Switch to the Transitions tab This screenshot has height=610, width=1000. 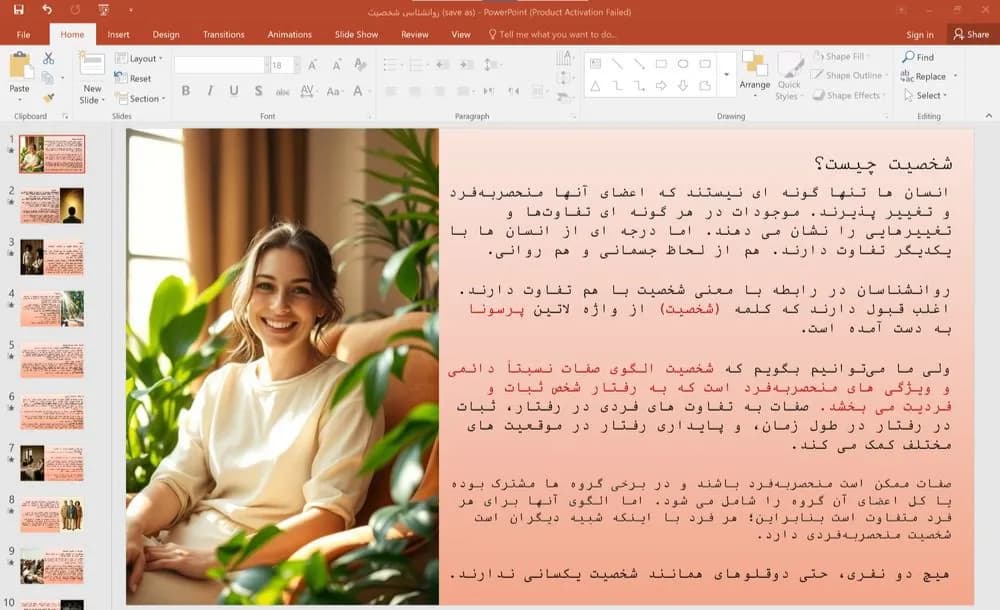(223, 34)
